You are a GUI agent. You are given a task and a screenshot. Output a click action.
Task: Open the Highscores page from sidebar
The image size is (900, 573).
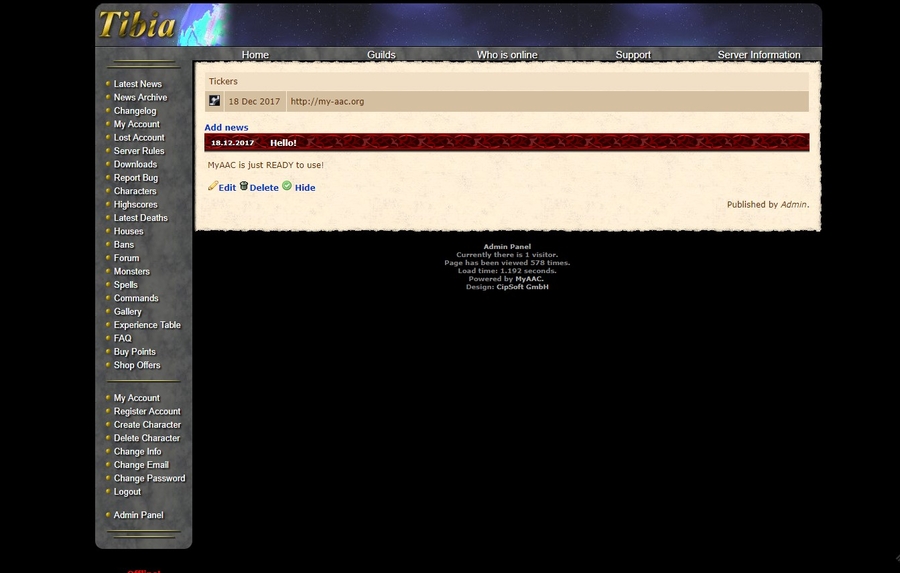coord(135,204)
